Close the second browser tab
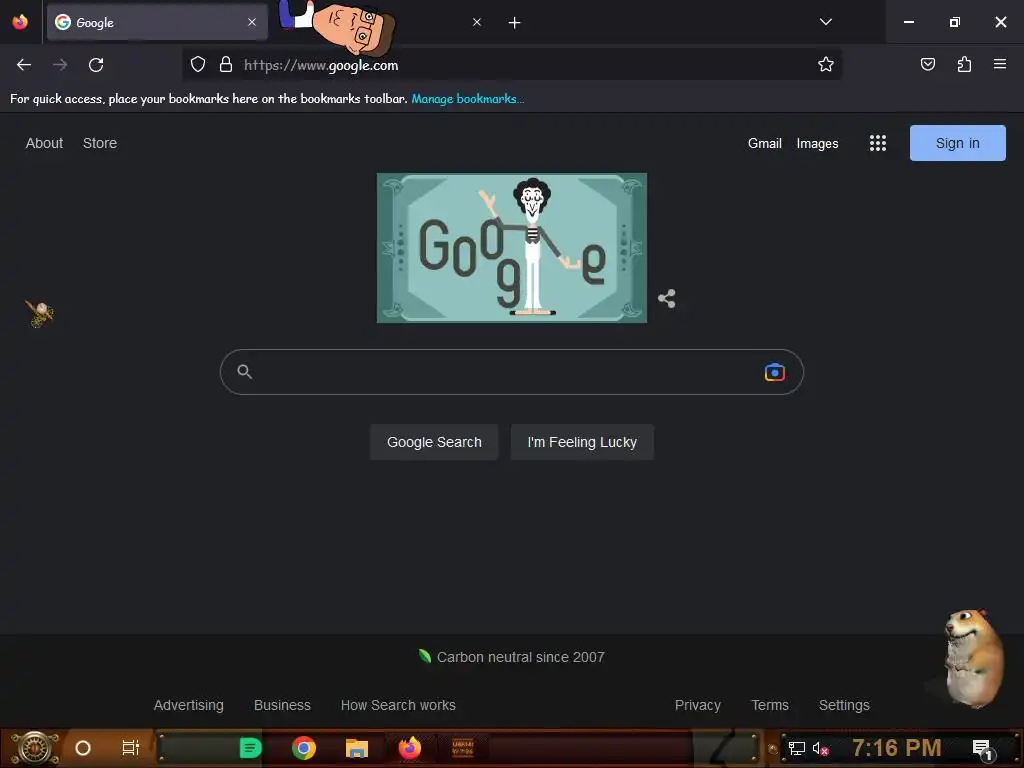1024x768 pixels. tap(477, 22)
